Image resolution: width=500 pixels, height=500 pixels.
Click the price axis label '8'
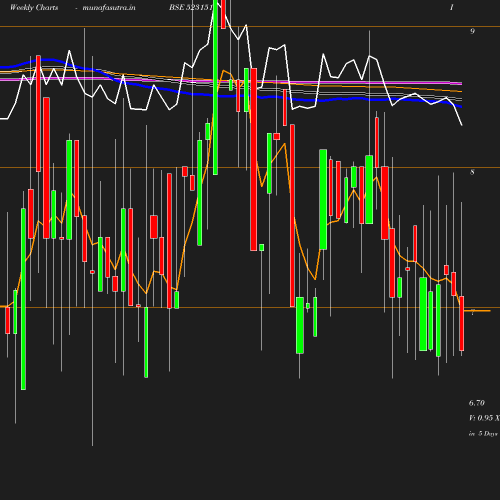click(472, 172)
